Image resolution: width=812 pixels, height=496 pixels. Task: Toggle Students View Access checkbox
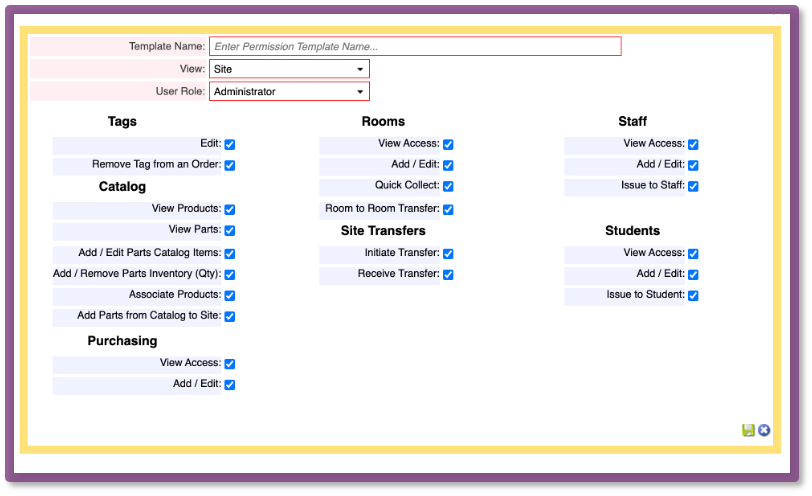(x=693, y=254)
